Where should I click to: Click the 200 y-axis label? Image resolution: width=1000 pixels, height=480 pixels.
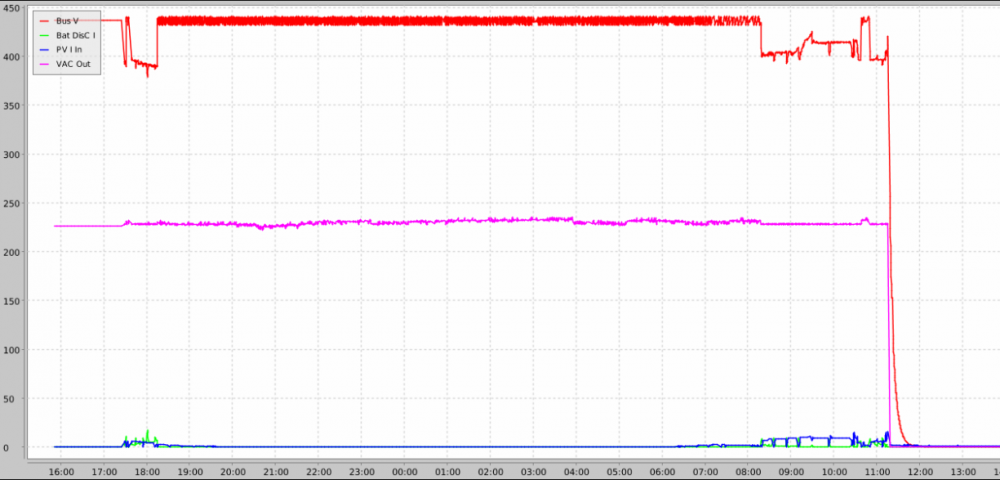10,252
